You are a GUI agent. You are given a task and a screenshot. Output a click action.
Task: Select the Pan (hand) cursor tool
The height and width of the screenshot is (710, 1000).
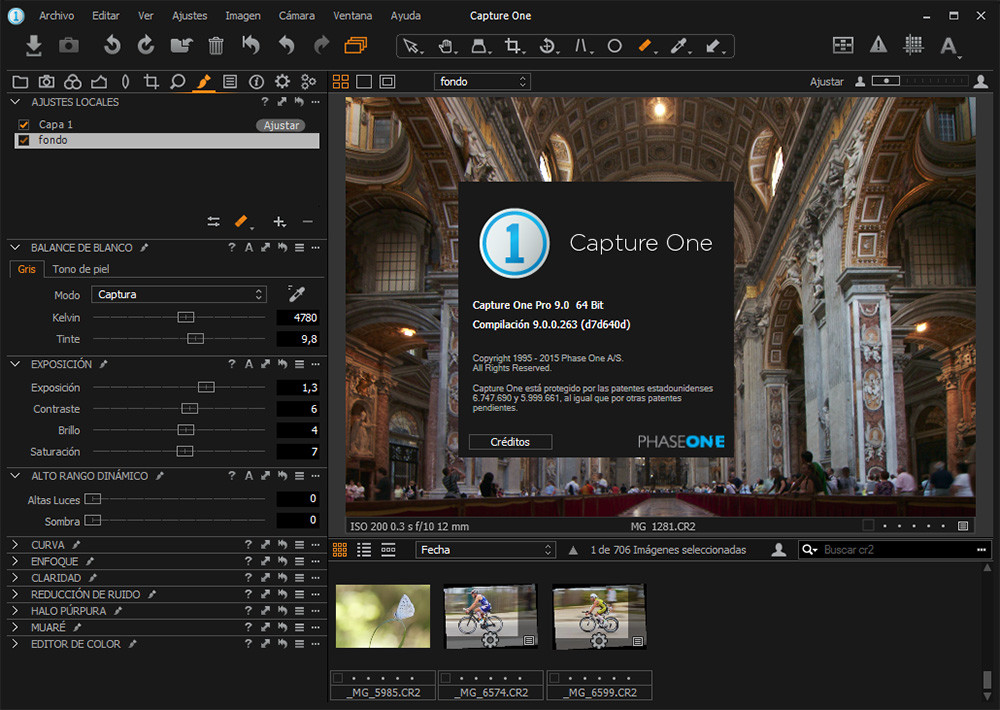[444, 46]
